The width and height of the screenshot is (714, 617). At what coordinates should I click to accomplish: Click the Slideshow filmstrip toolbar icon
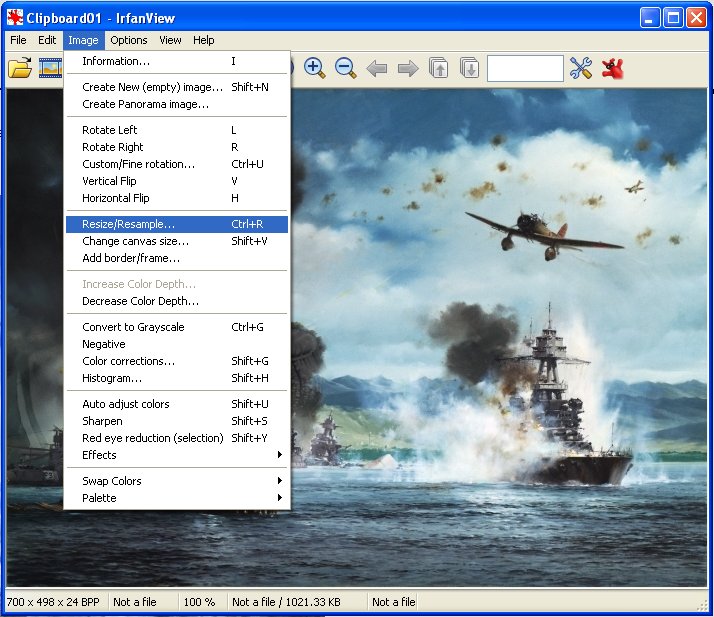pos(50,68)
